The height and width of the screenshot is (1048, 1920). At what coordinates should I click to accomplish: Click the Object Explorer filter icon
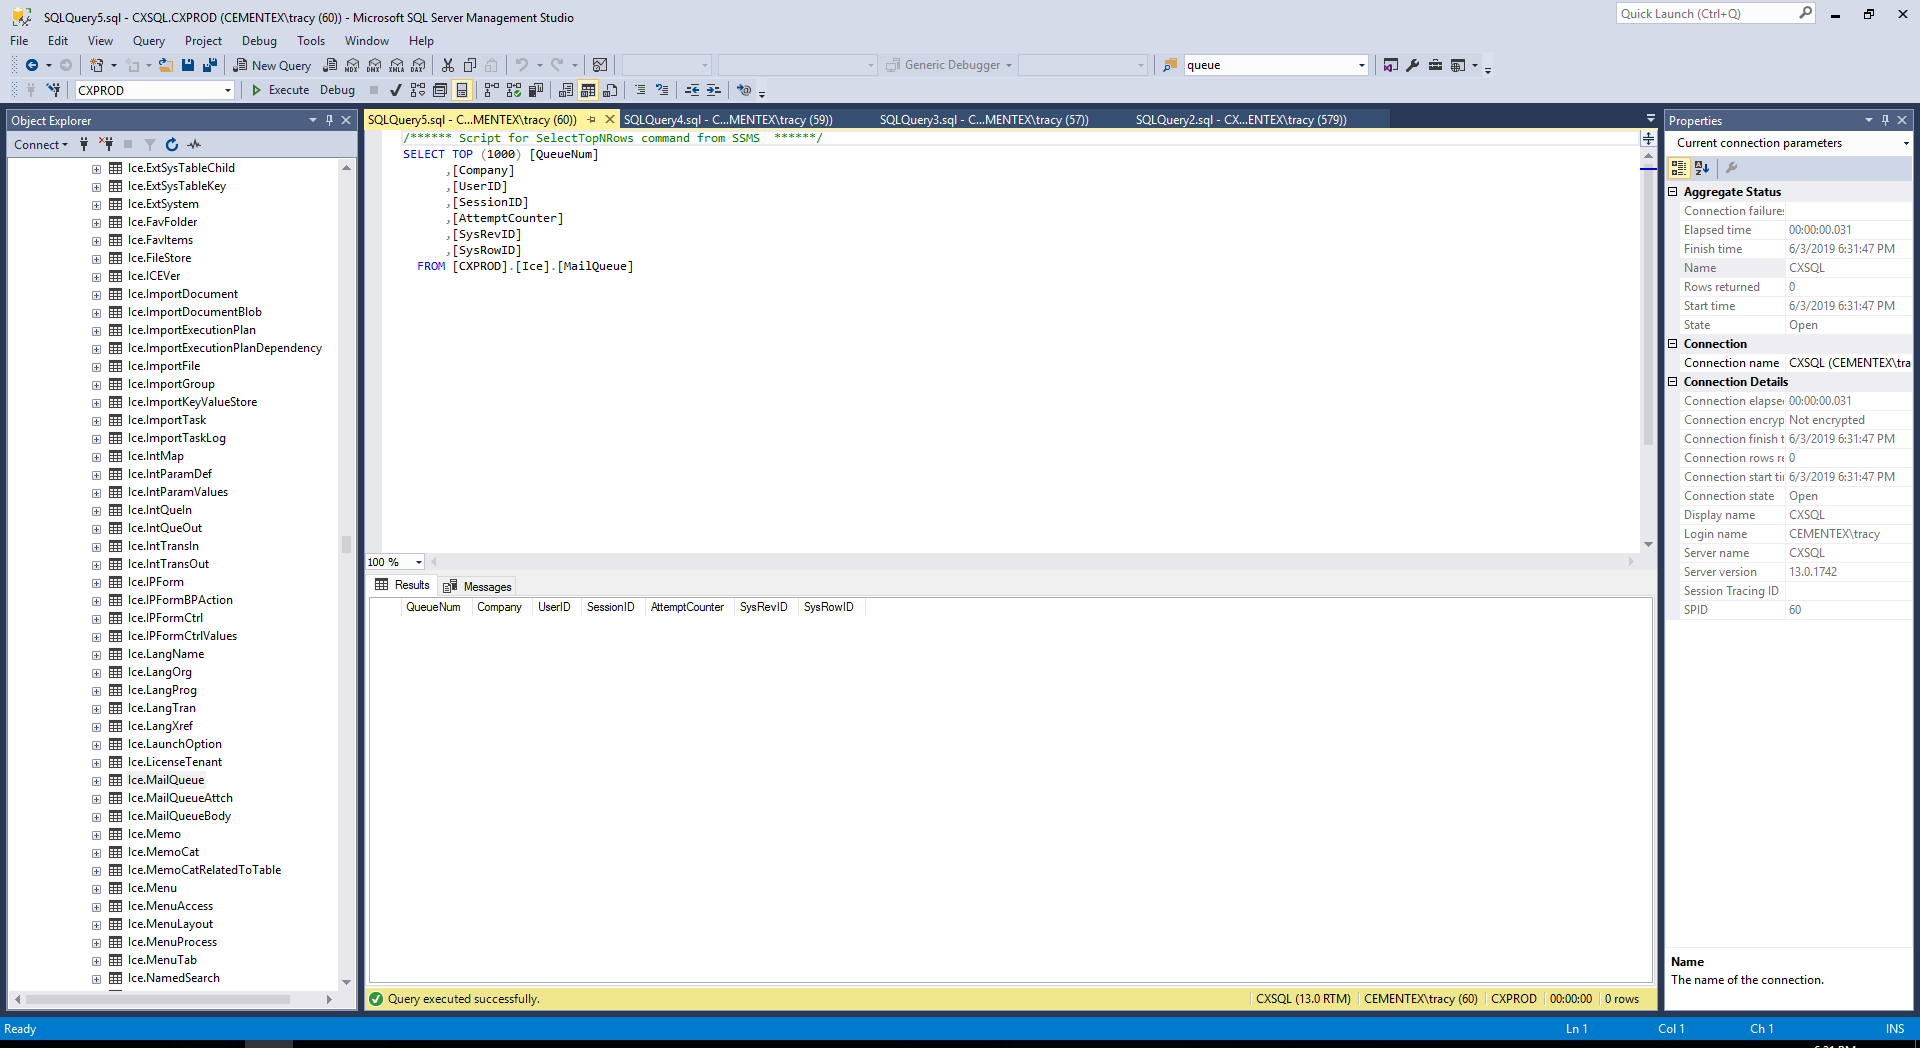(x=150, y=145)
